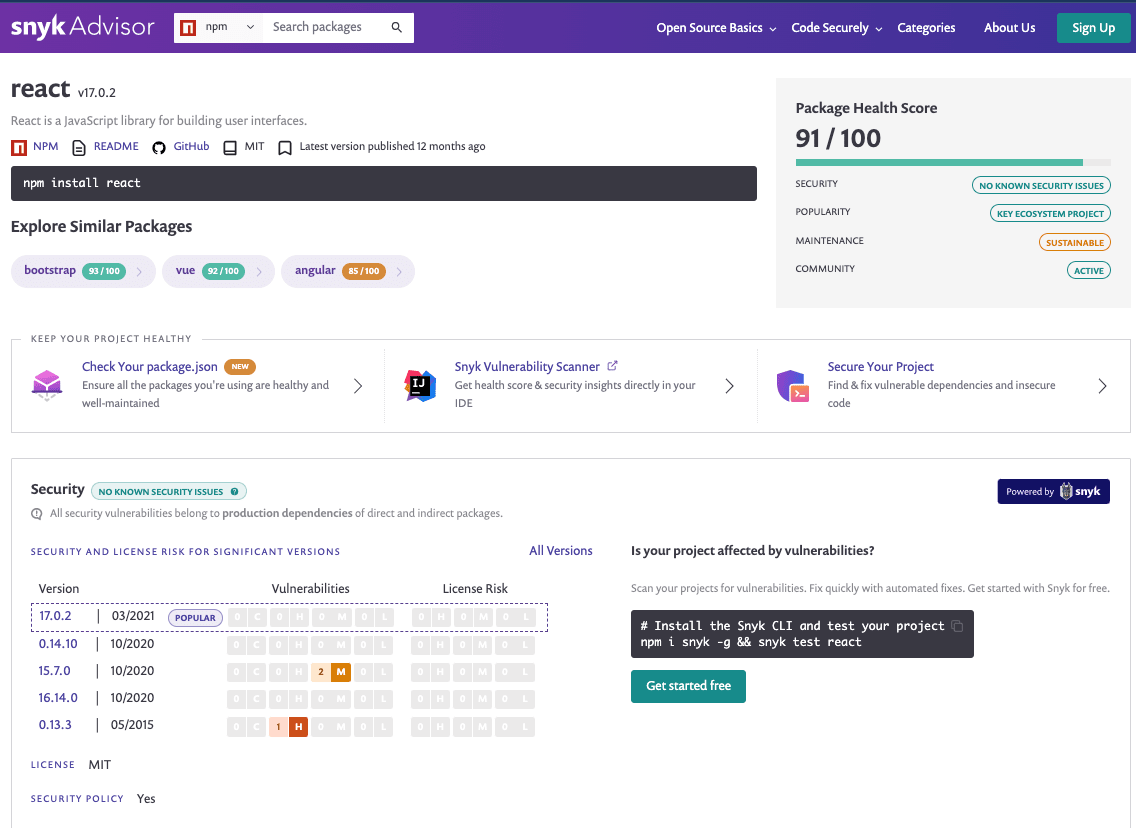
Task: Click the Key Ecosystem Project badge
Action: pos(1050,214)
